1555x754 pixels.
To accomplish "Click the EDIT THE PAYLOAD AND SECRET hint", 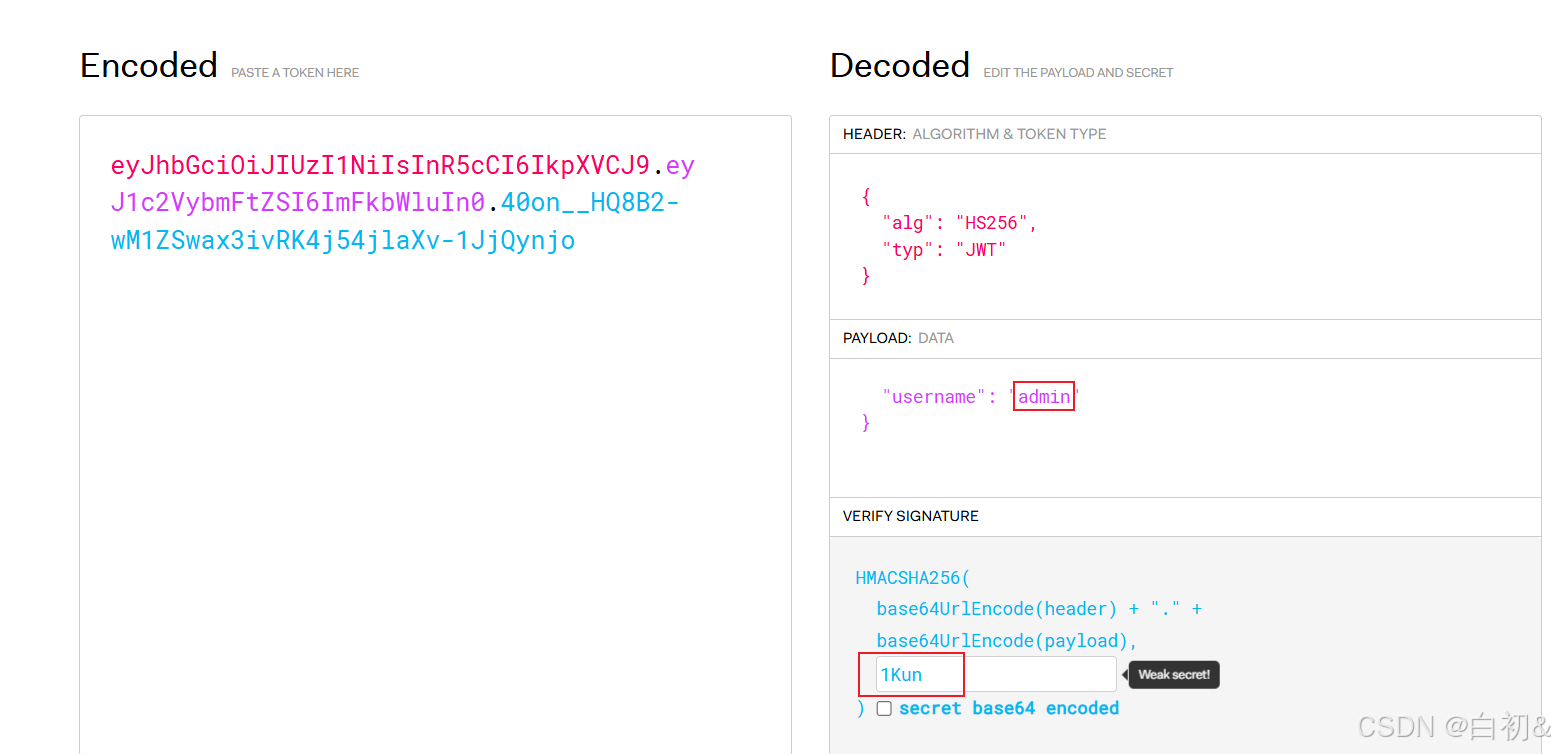I will [1078, 73].
